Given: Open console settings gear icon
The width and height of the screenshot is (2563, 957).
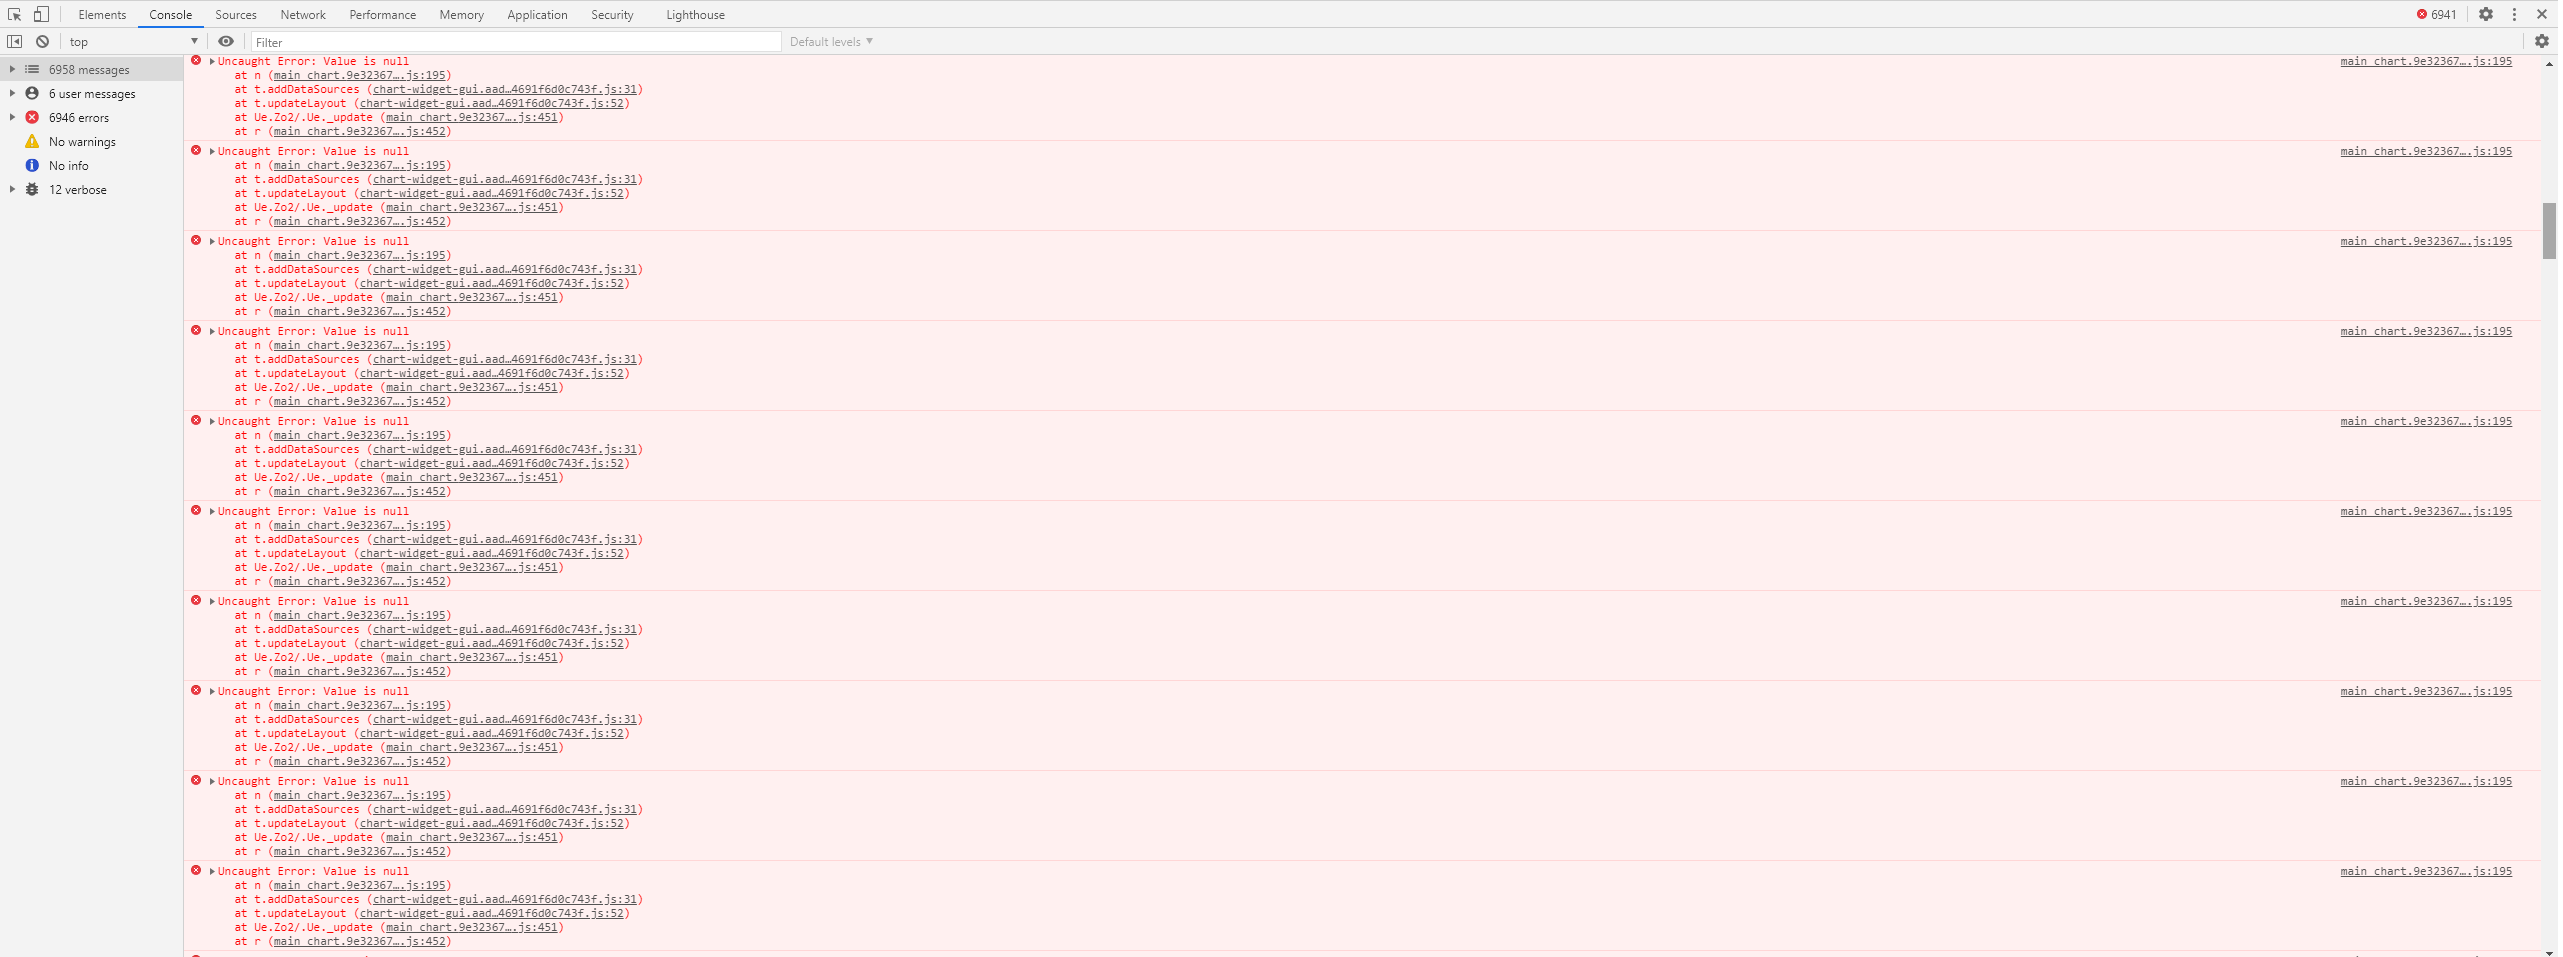Looking at the screenshot, I should point(2541,41).
